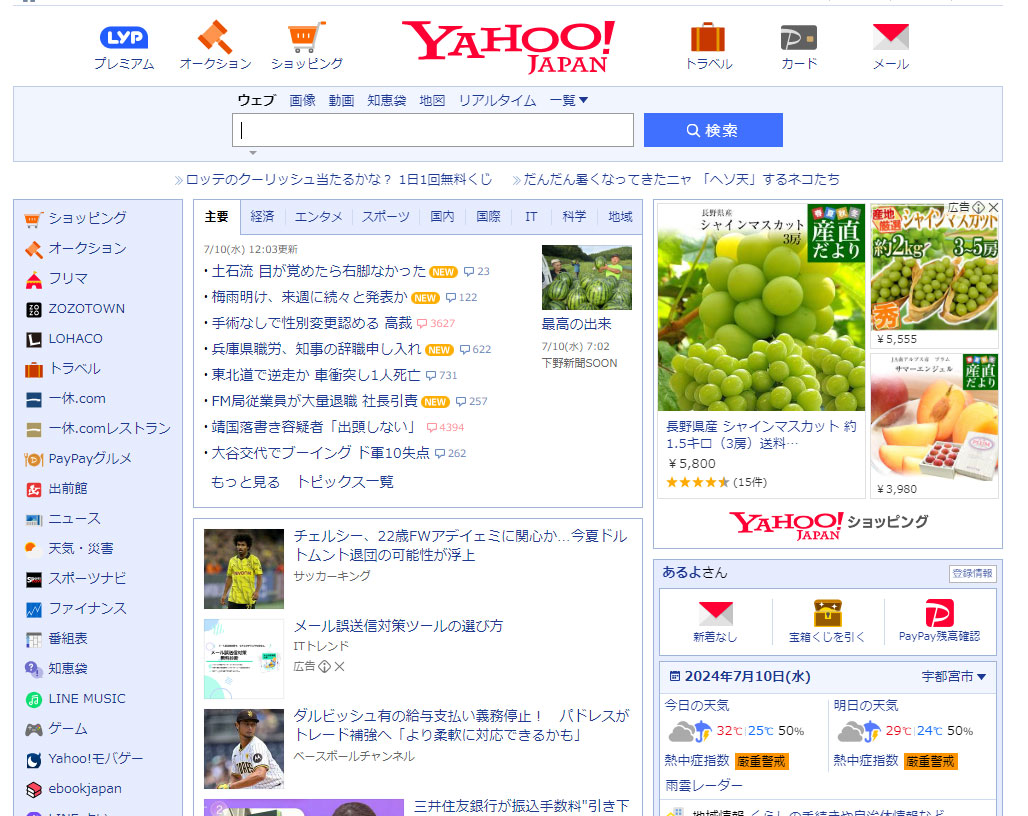Viewport: 1028px width, 816px height.
Task: Open トピックス一覧 link
Action: (345, 482)
